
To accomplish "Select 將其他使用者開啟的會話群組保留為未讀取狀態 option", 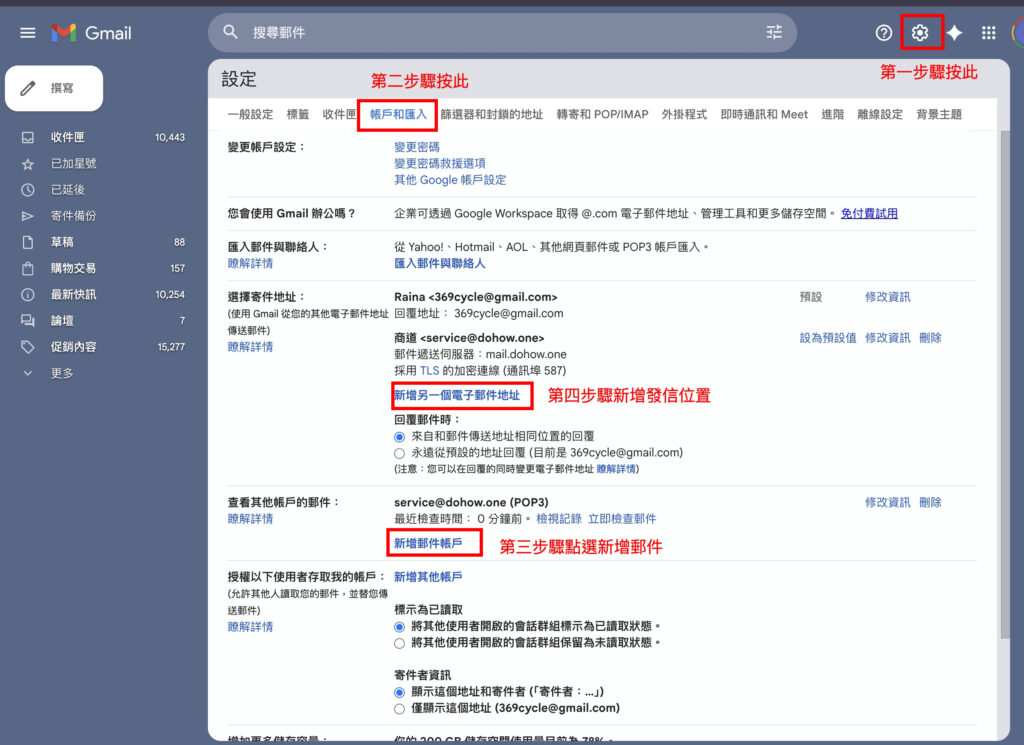I will (x=400, y=642).
